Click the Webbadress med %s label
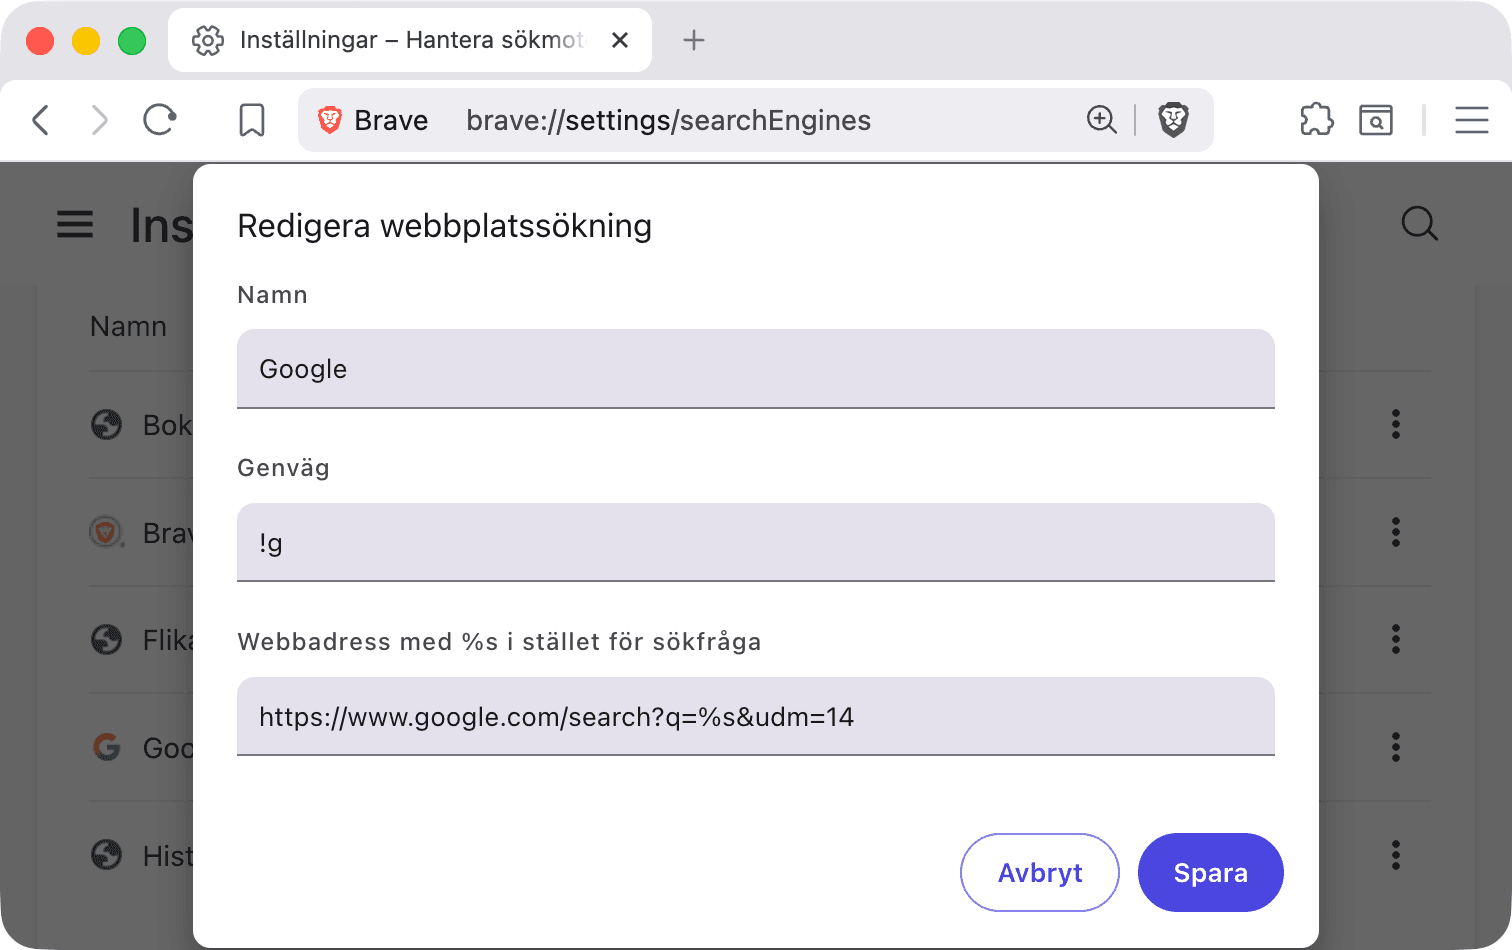 499,642
